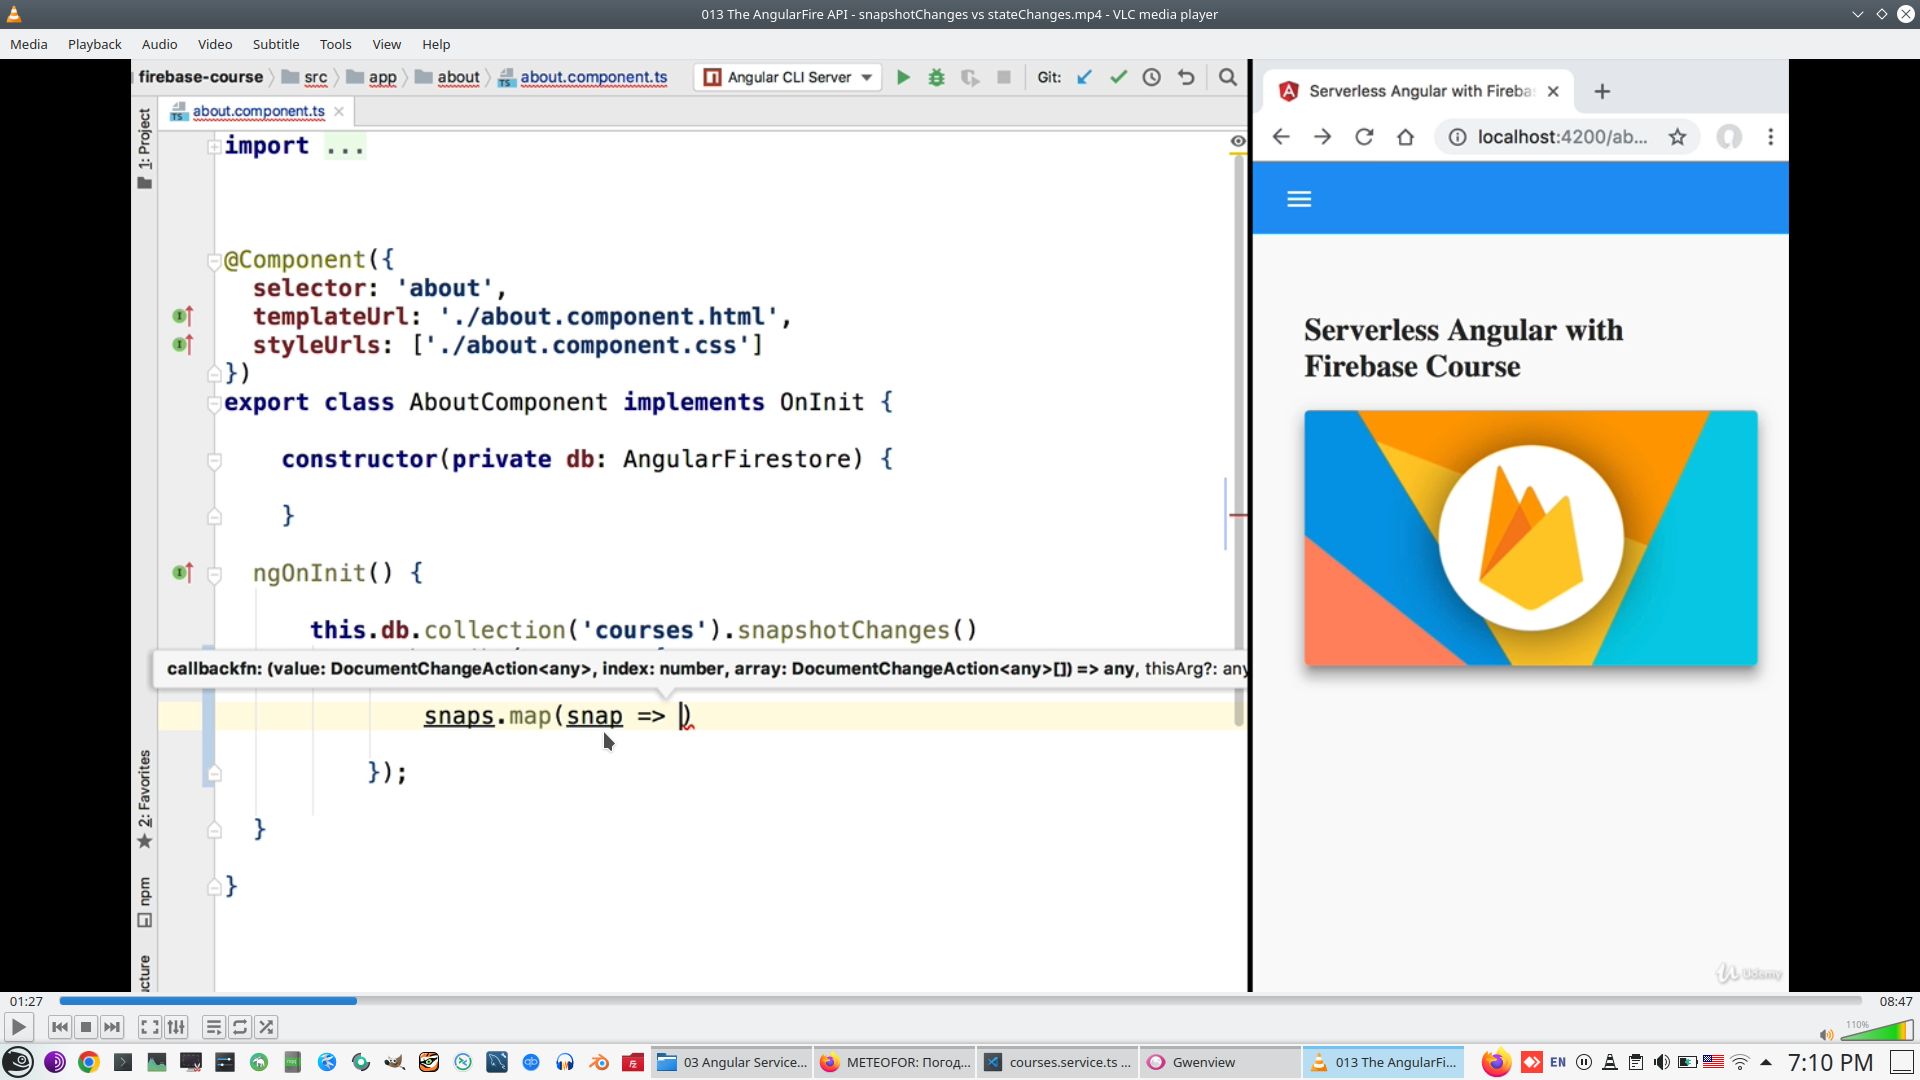The image size is (1920, 1080).
Task: Toggle the playlist view icon
Action: [x=213, y=1027]
